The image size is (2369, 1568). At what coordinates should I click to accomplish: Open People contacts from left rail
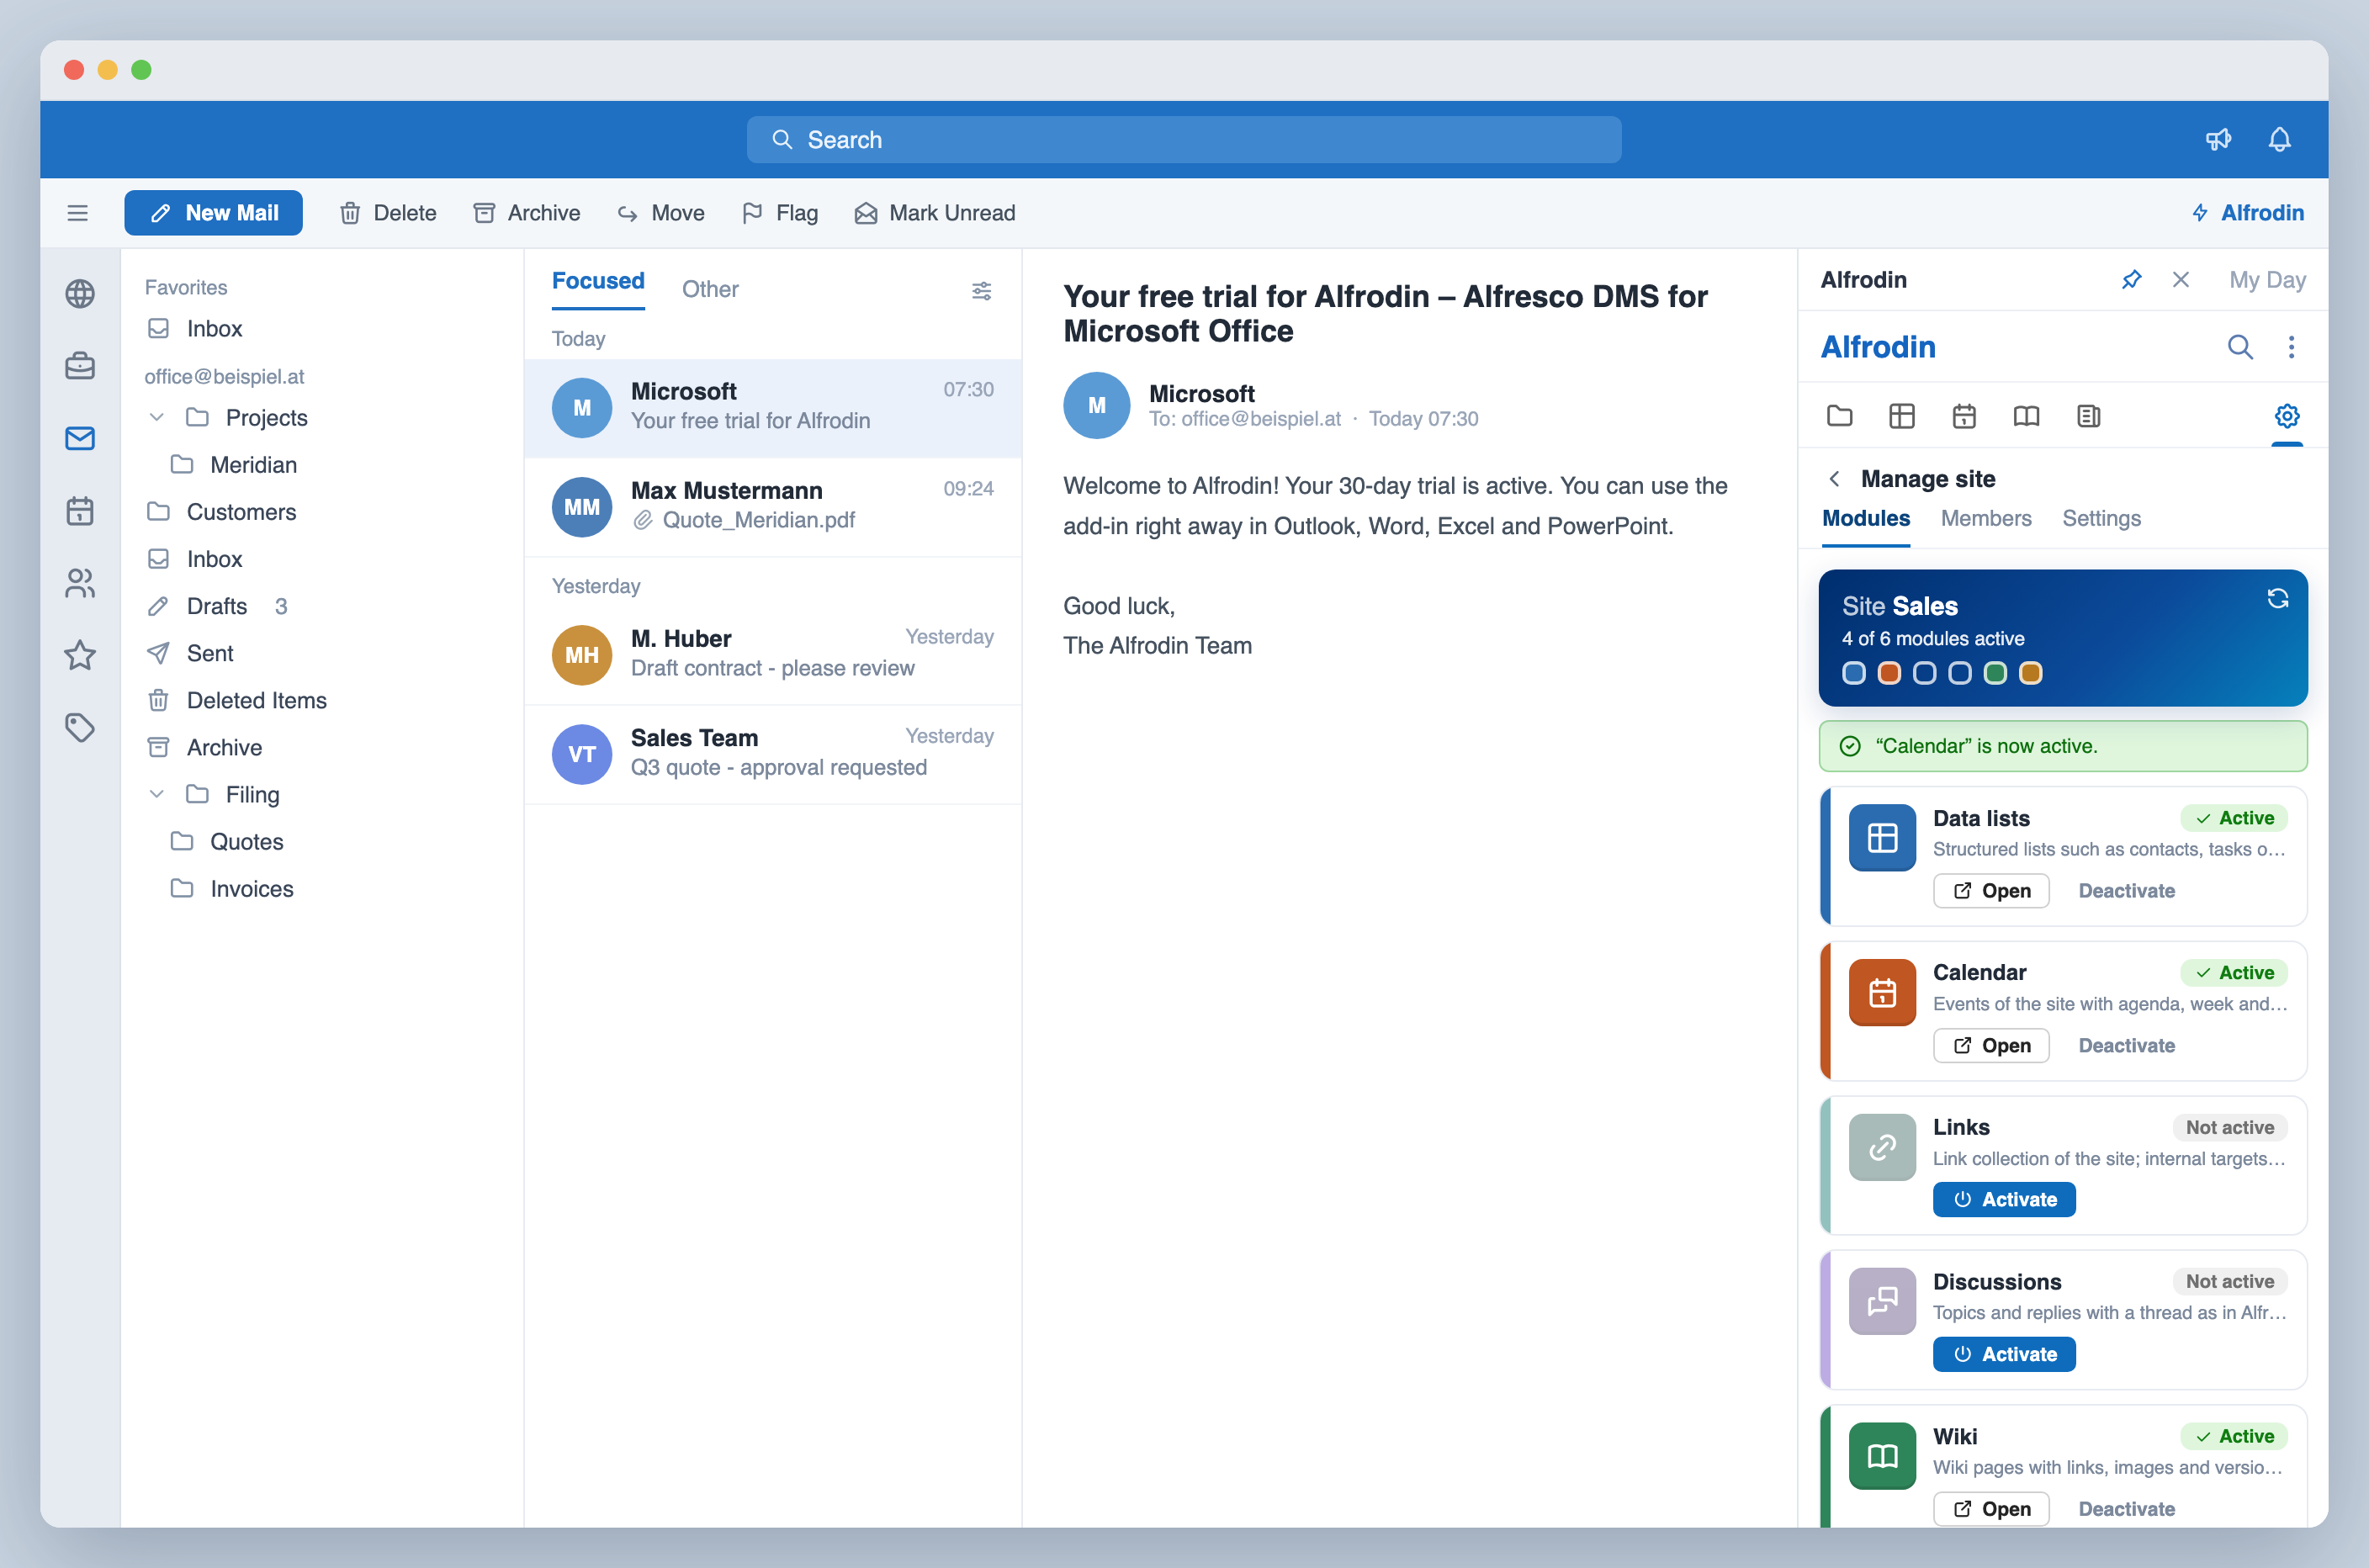[x=80, y=583]
